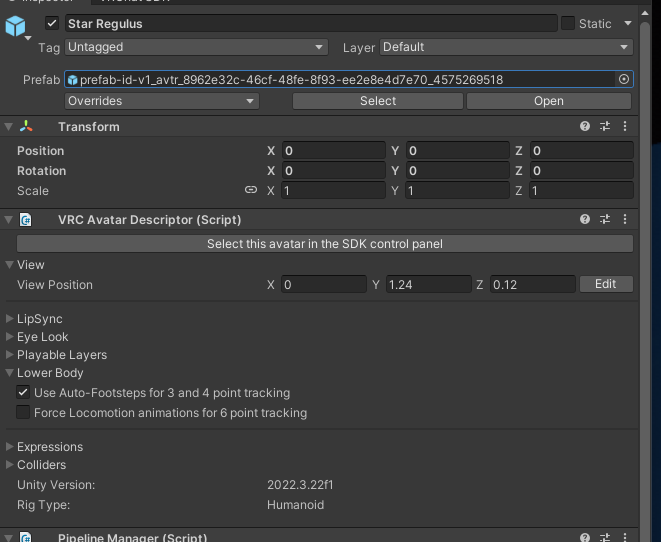Click the Scale Y field
Screen dimensions: 661x542
457,191
